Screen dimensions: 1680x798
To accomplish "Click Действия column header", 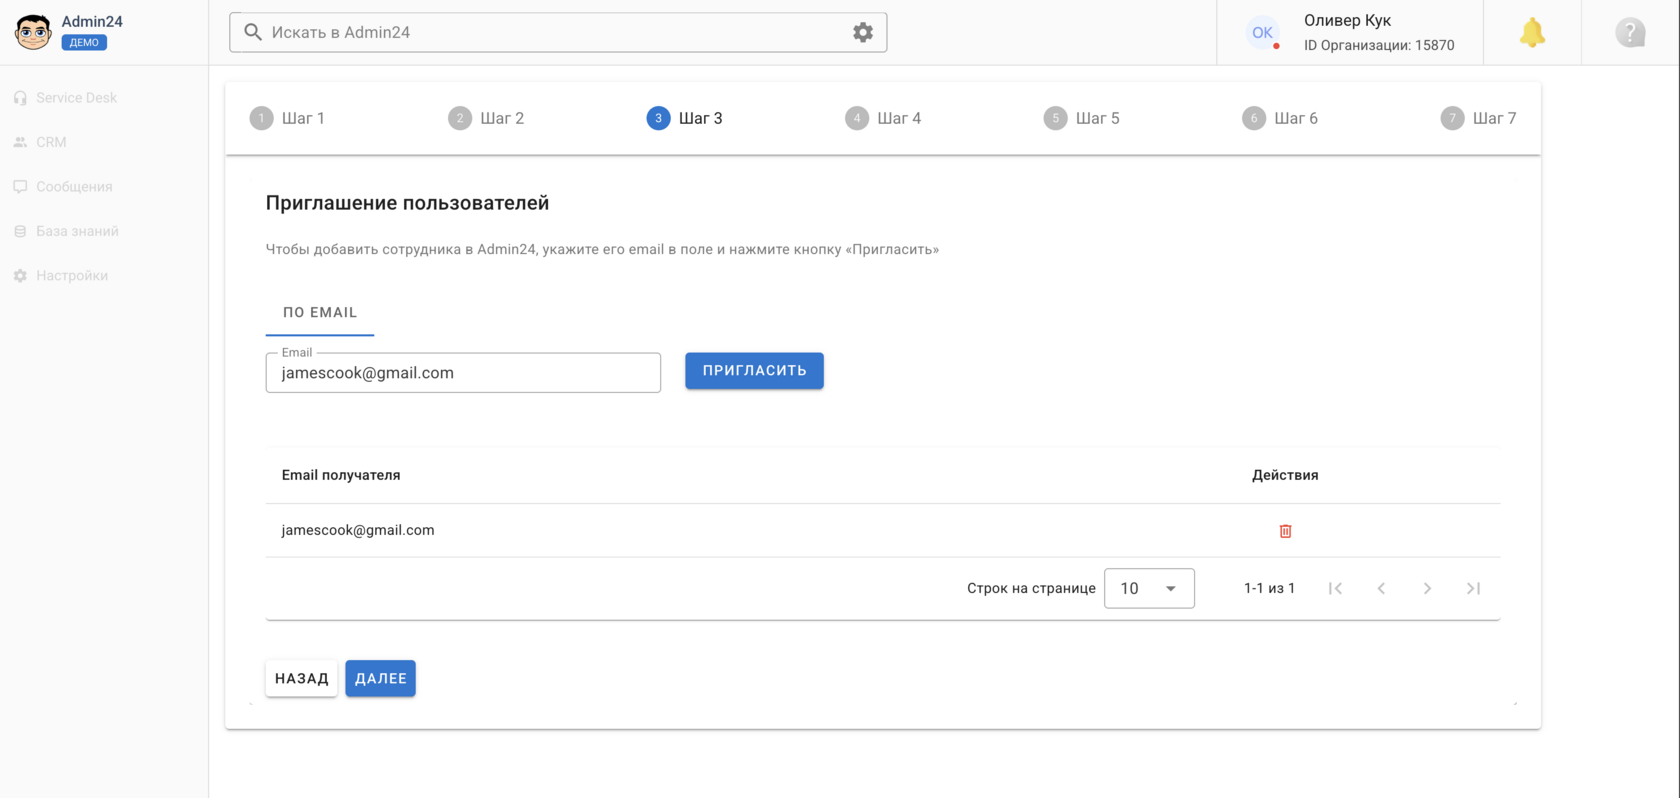I will tap(1285, 475).
